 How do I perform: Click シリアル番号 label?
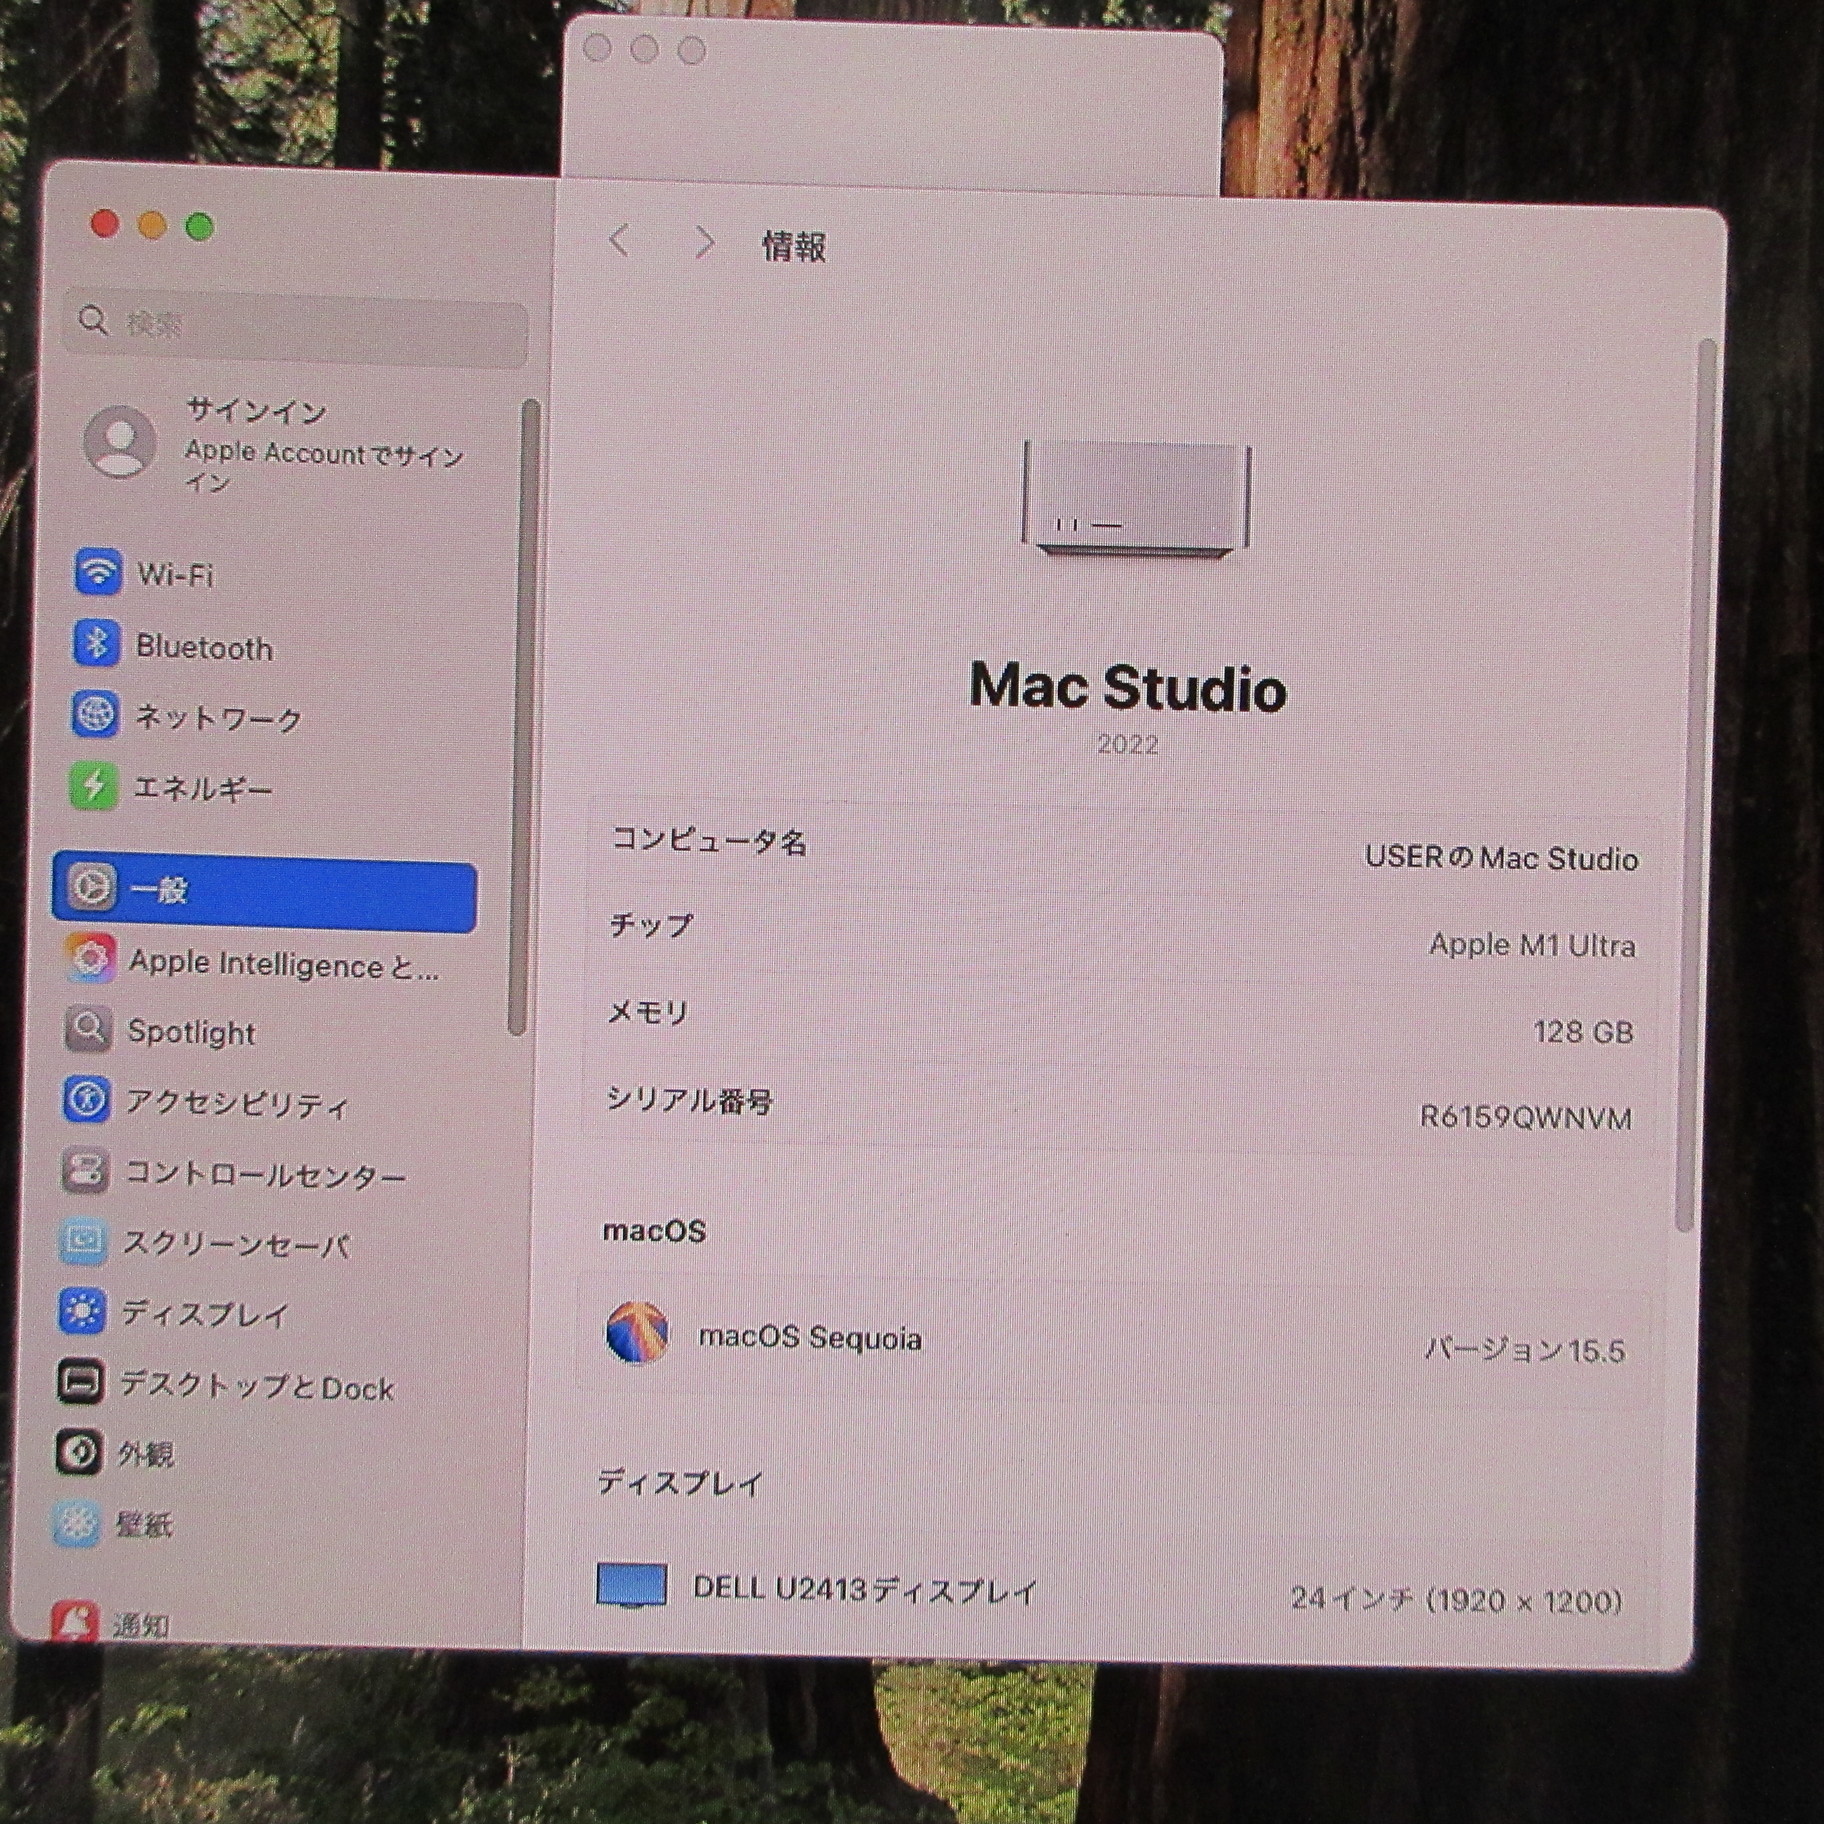pos(690,1100)
